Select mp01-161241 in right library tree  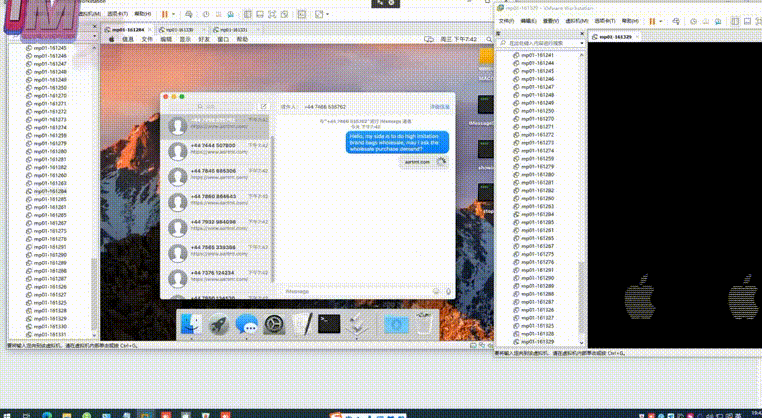tap(534, 55)
